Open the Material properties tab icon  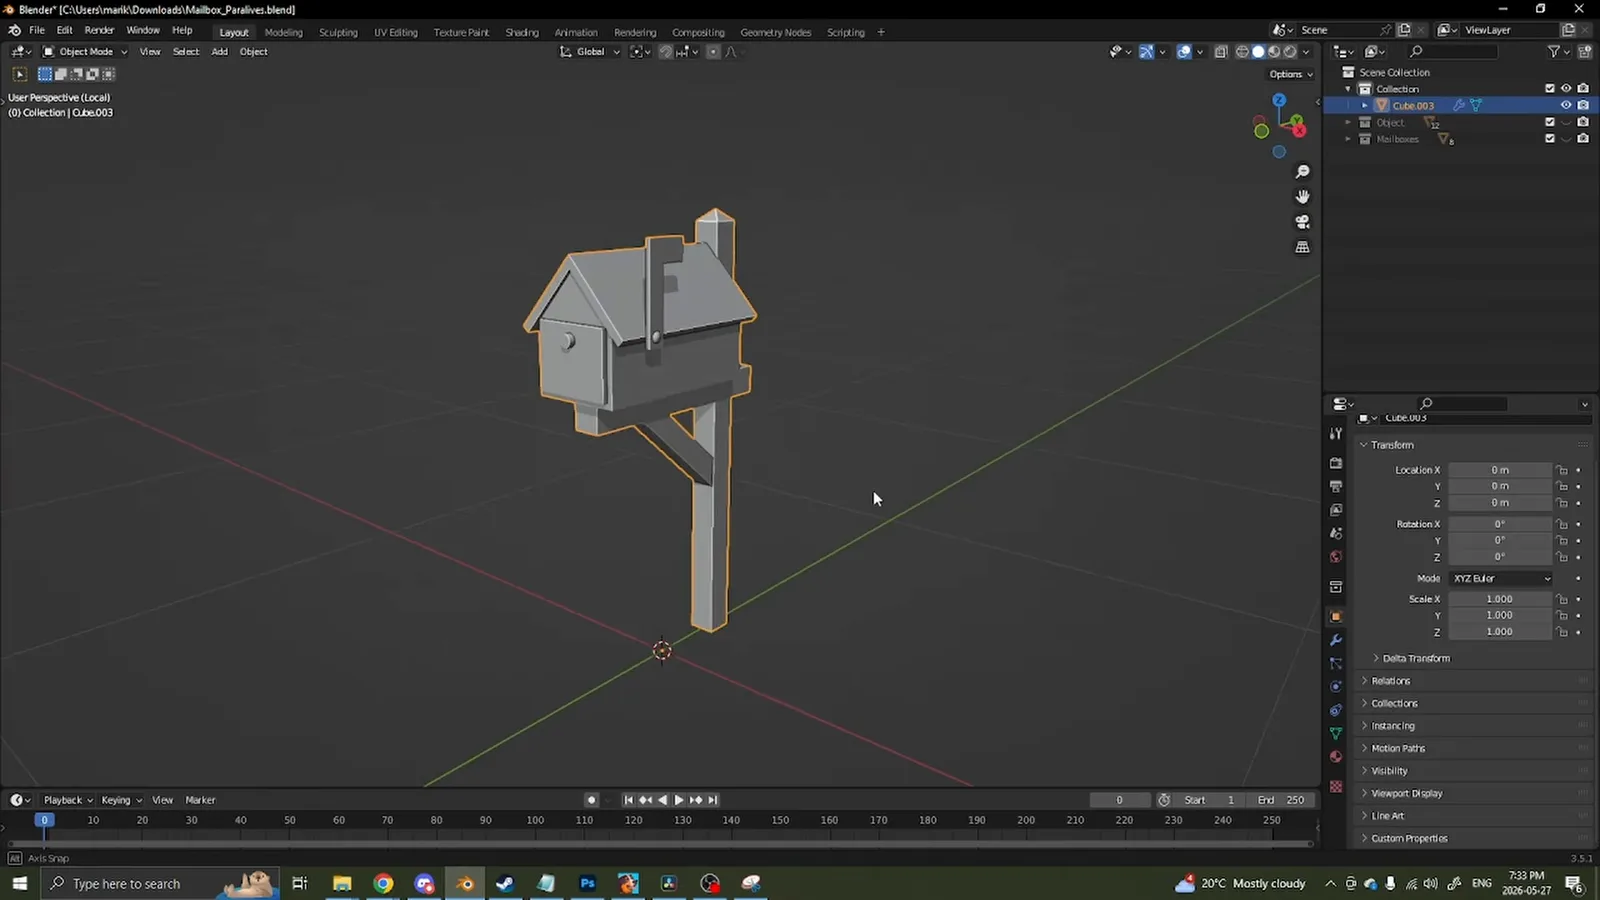[x=1336, y=757]
